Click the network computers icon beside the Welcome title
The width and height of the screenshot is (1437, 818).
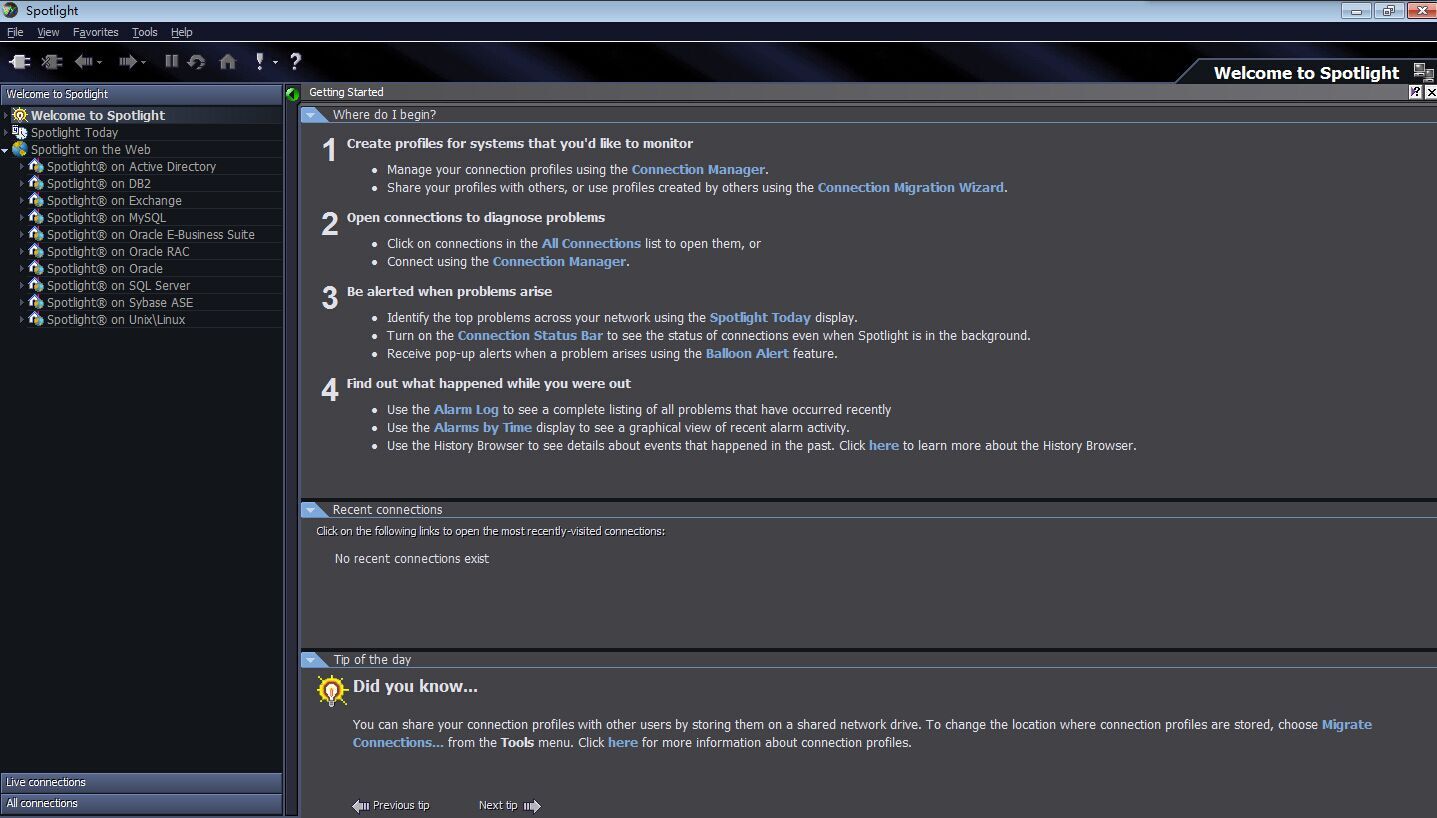pyautogui.click(x=1423, y=72)
